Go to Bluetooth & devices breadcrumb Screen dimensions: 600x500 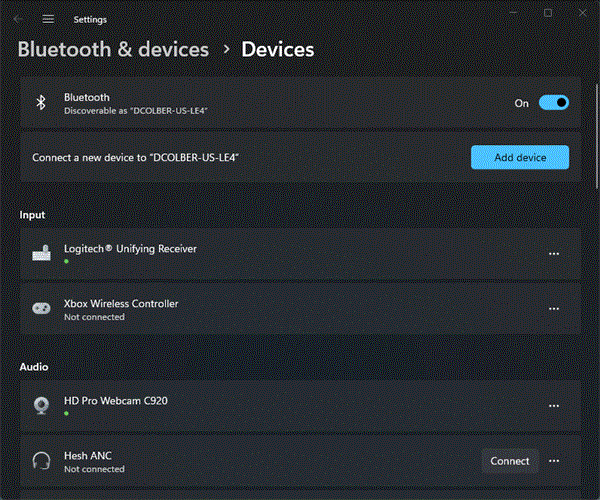tap(113, 49)
